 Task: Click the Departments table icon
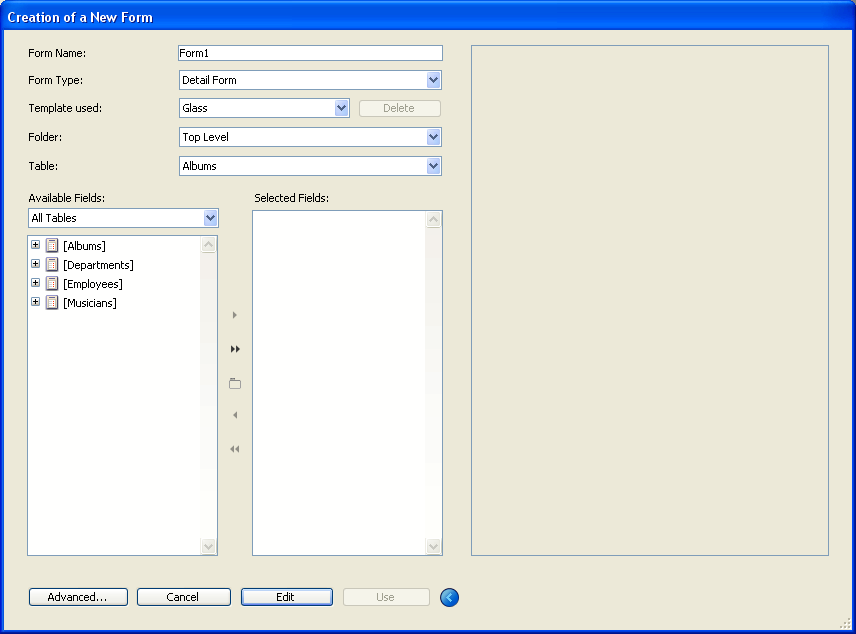[52, 264]
